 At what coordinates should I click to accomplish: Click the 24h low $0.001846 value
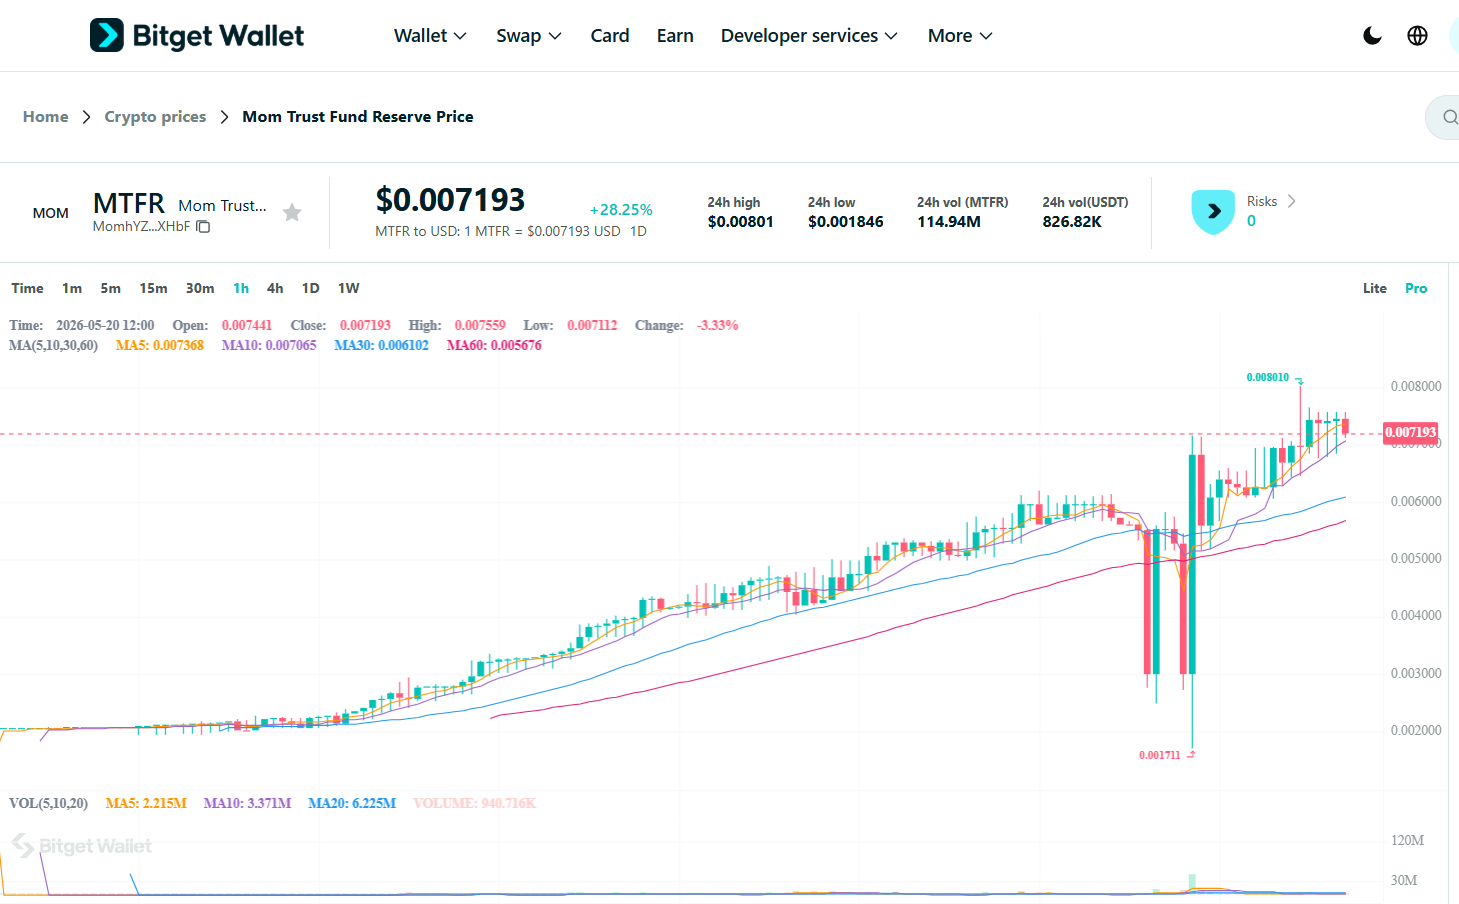coord(846,222)
